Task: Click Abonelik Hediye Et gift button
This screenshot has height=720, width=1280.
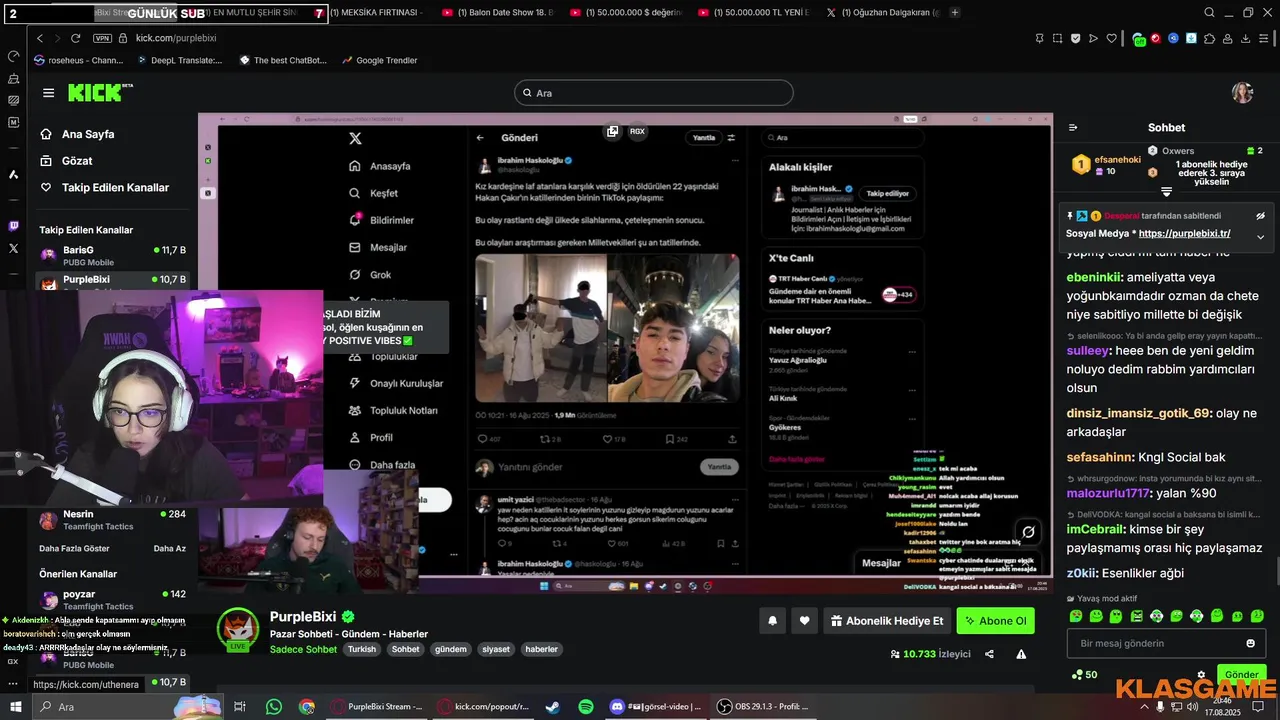Action: [x=886, y=621]
